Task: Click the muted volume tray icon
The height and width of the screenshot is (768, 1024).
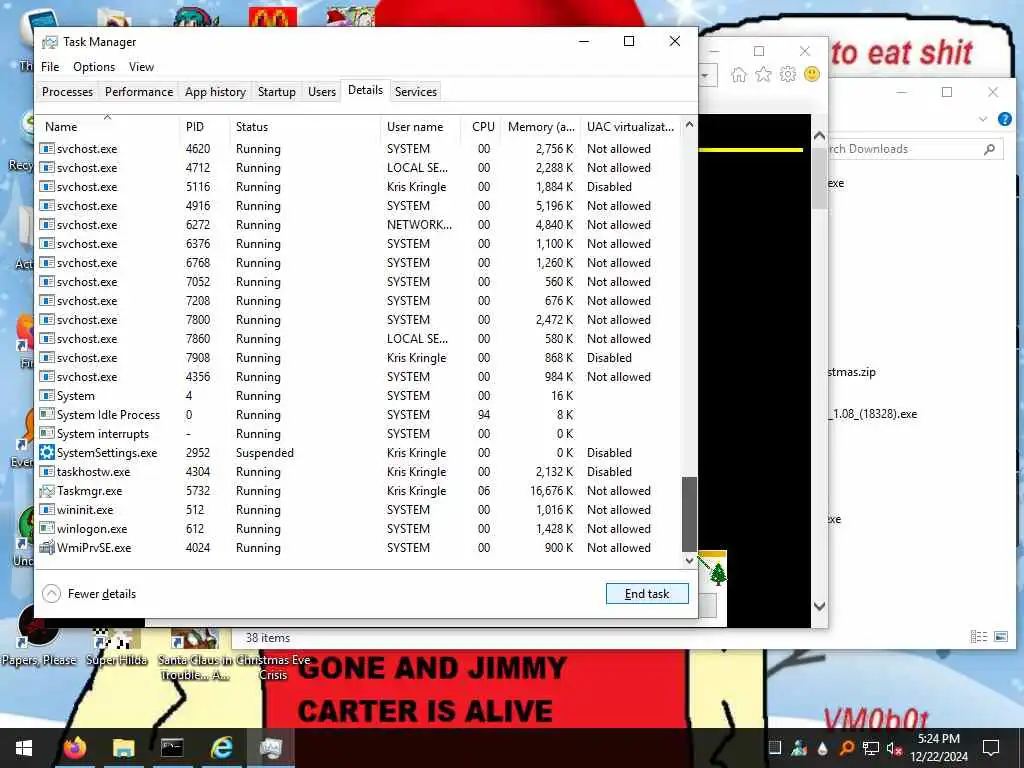Action: pyautogui.click(x=894, y=748)
